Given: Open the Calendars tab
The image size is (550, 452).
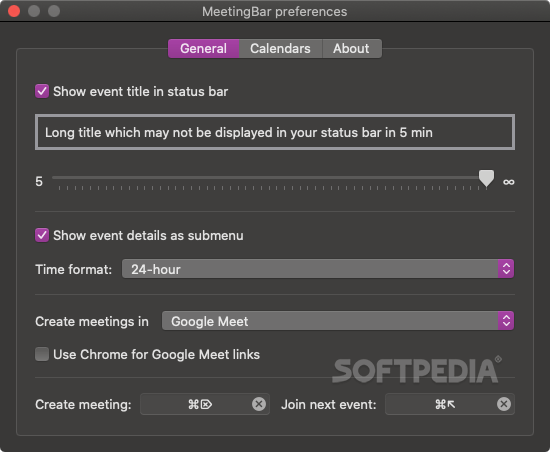Looking at the screenshot, I should click(x=280, y=48).
